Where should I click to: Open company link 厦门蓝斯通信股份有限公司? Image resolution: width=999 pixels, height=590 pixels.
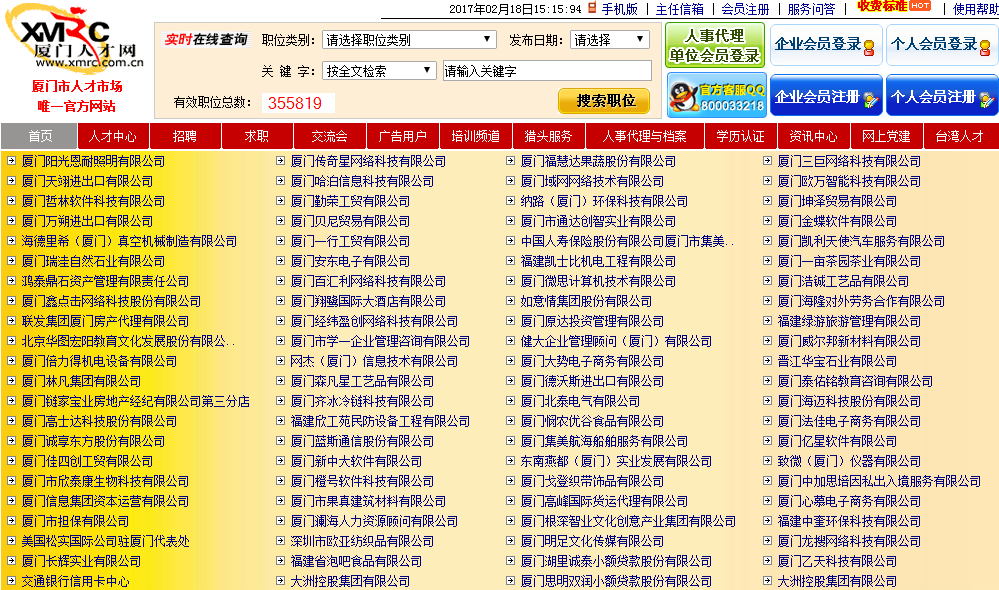tap(362, 442)
